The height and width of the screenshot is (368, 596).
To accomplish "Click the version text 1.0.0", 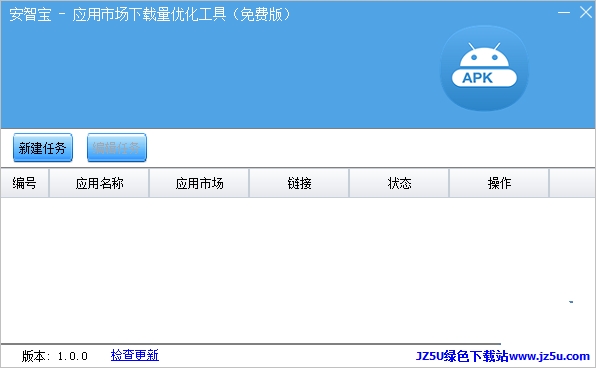I will (x=73, y=356).
